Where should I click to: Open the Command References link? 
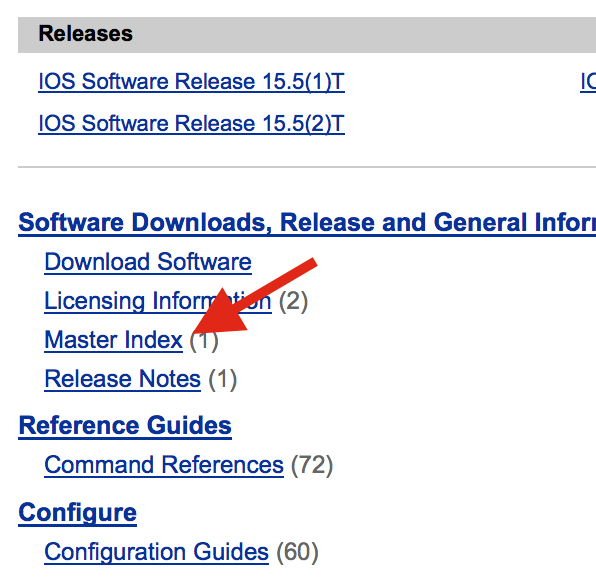164,465
